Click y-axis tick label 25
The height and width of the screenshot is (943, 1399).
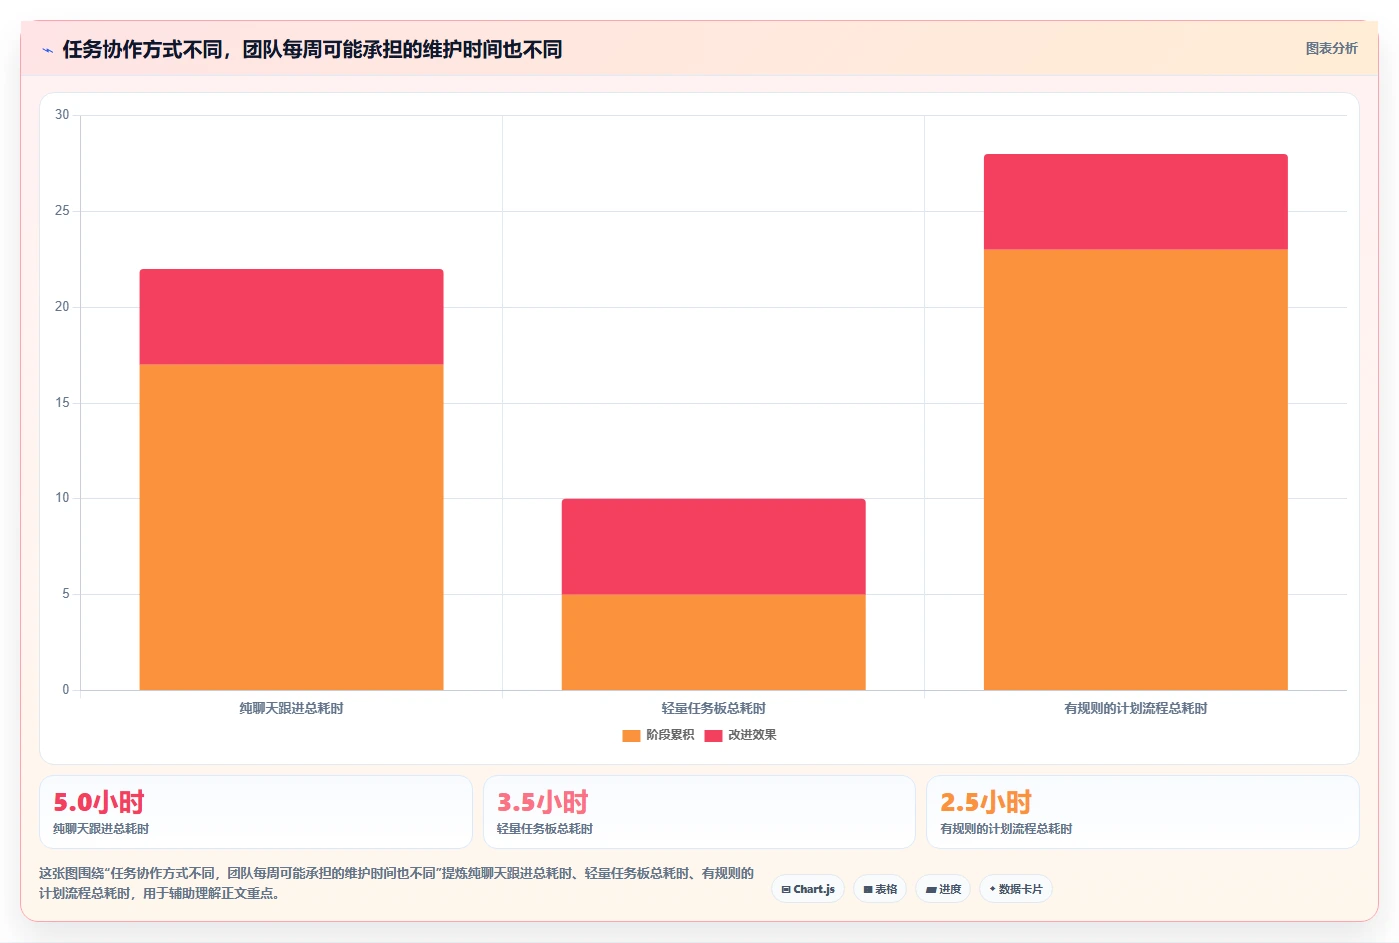(x=62, y=211)
